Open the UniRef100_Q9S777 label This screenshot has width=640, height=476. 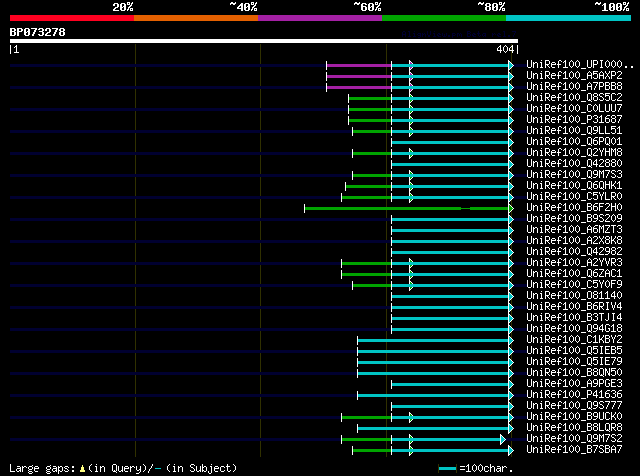pyautogui.click(x=574, y=406)
